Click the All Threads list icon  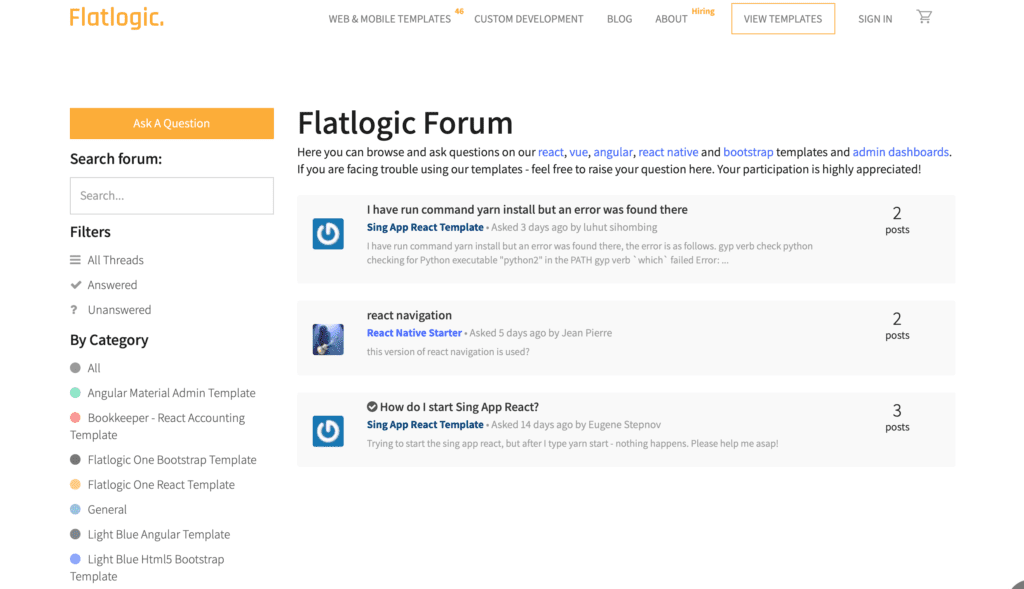click(x=75, y=260)
